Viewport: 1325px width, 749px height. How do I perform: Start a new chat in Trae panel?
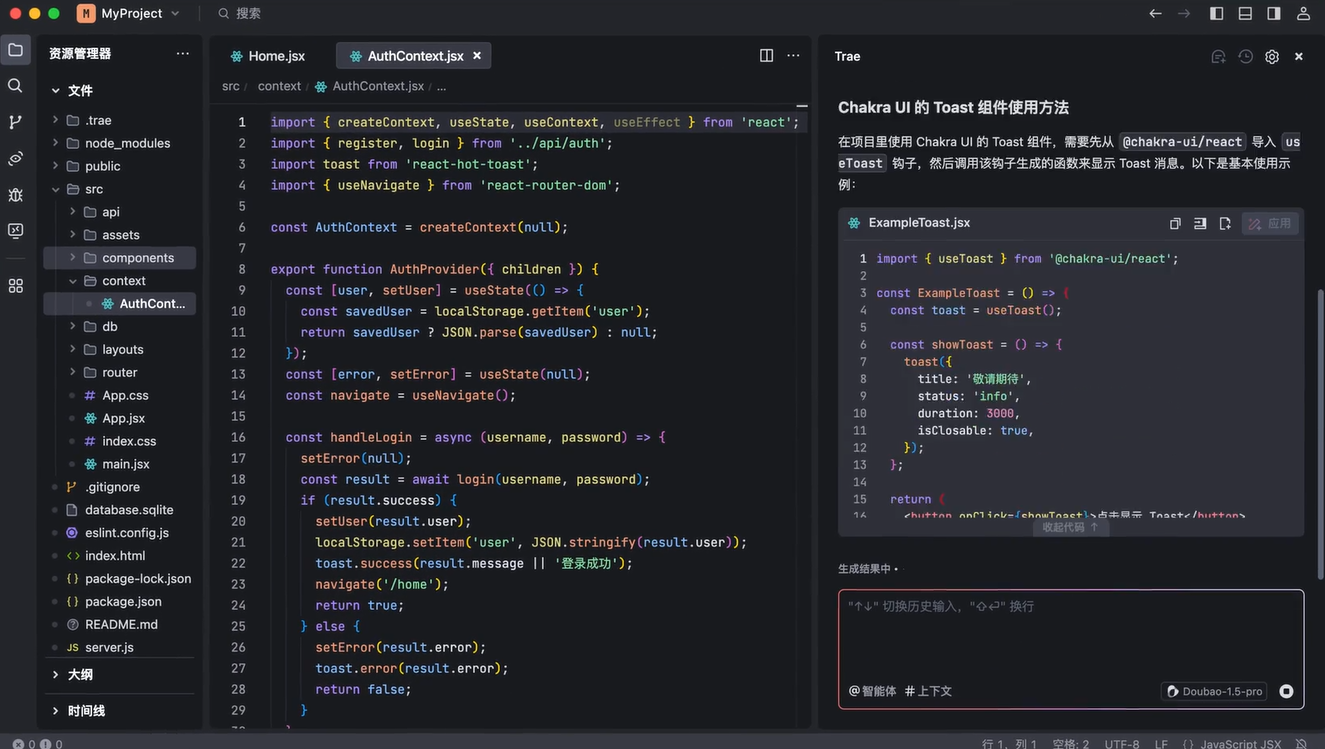click(1218, 57)
